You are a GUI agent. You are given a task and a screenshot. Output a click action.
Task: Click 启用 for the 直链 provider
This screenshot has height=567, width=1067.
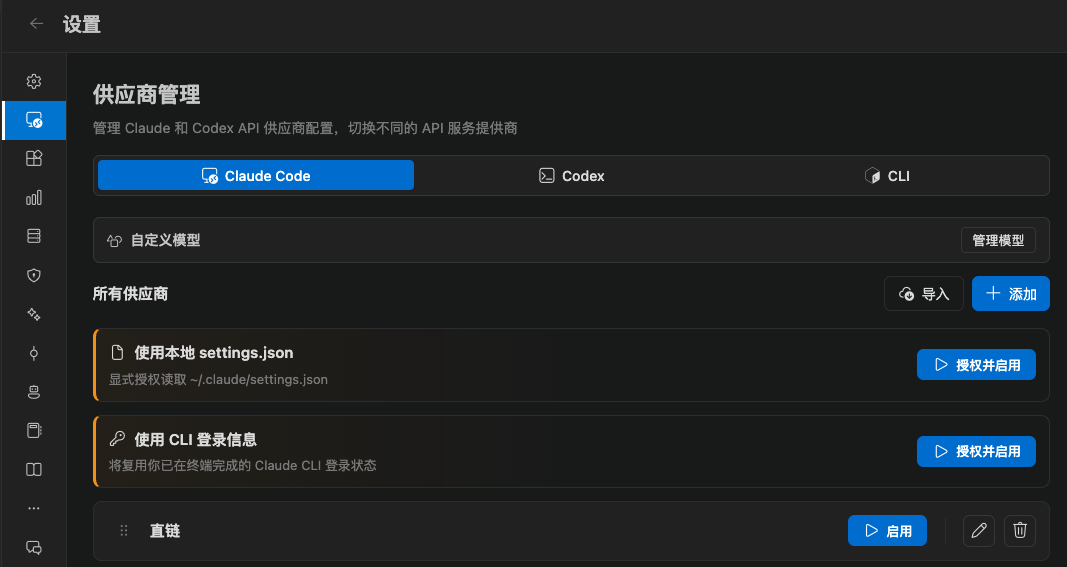point(887,531)
